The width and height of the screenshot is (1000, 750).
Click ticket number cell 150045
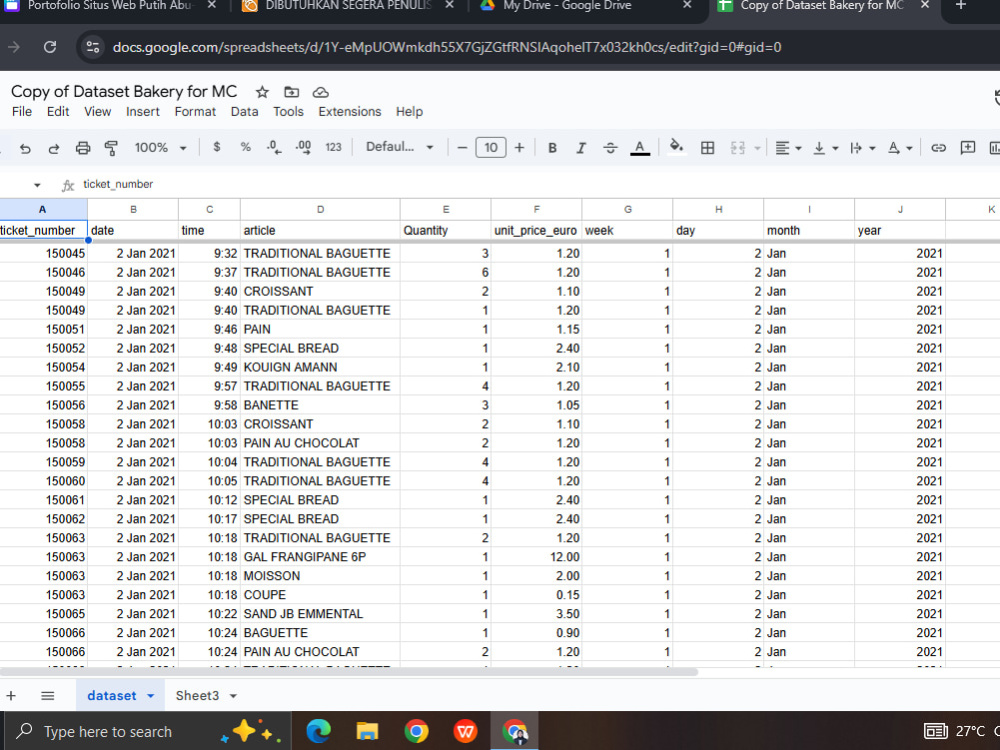43,253
